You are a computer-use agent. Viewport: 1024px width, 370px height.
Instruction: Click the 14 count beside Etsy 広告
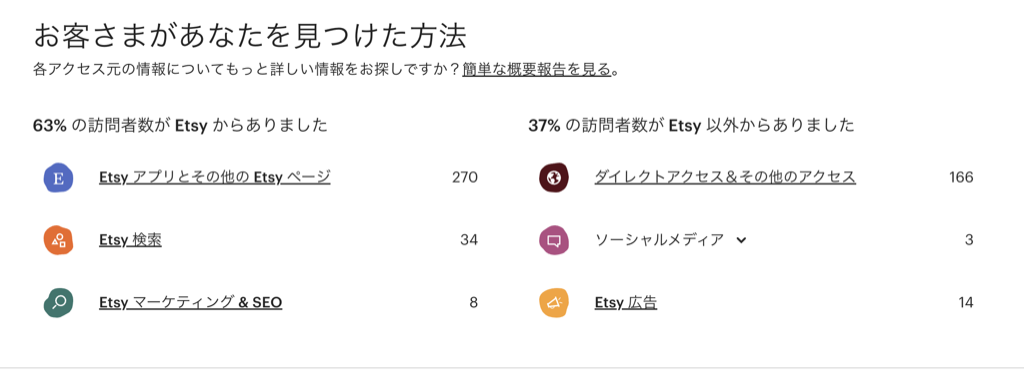coord(966,303)
